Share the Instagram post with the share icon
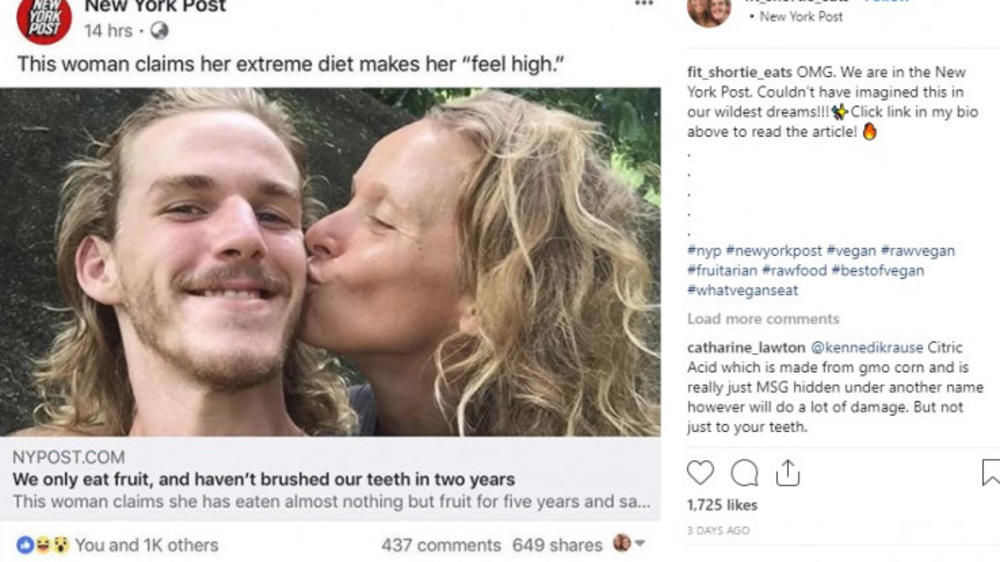The width and height of the screenshot is (1000, 562). click(788, 472)
